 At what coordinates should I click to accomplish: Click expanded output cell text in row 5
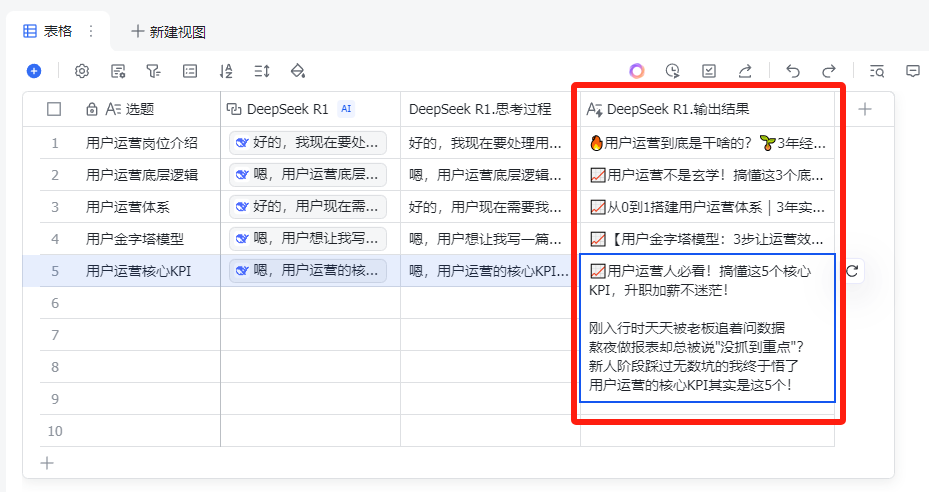tap(707, 328)
